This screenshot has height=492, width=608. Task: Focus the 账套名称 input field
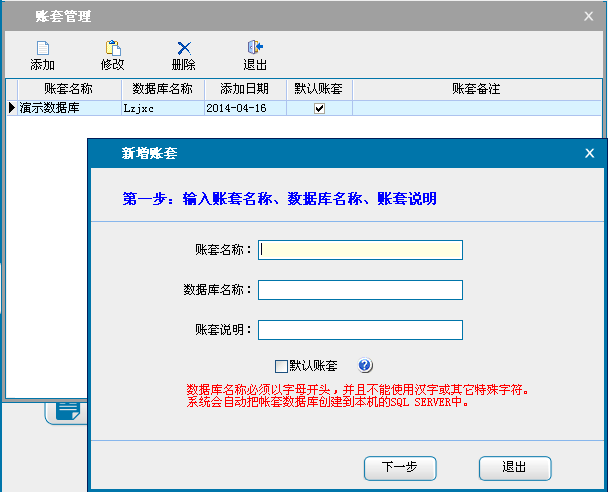360,250
